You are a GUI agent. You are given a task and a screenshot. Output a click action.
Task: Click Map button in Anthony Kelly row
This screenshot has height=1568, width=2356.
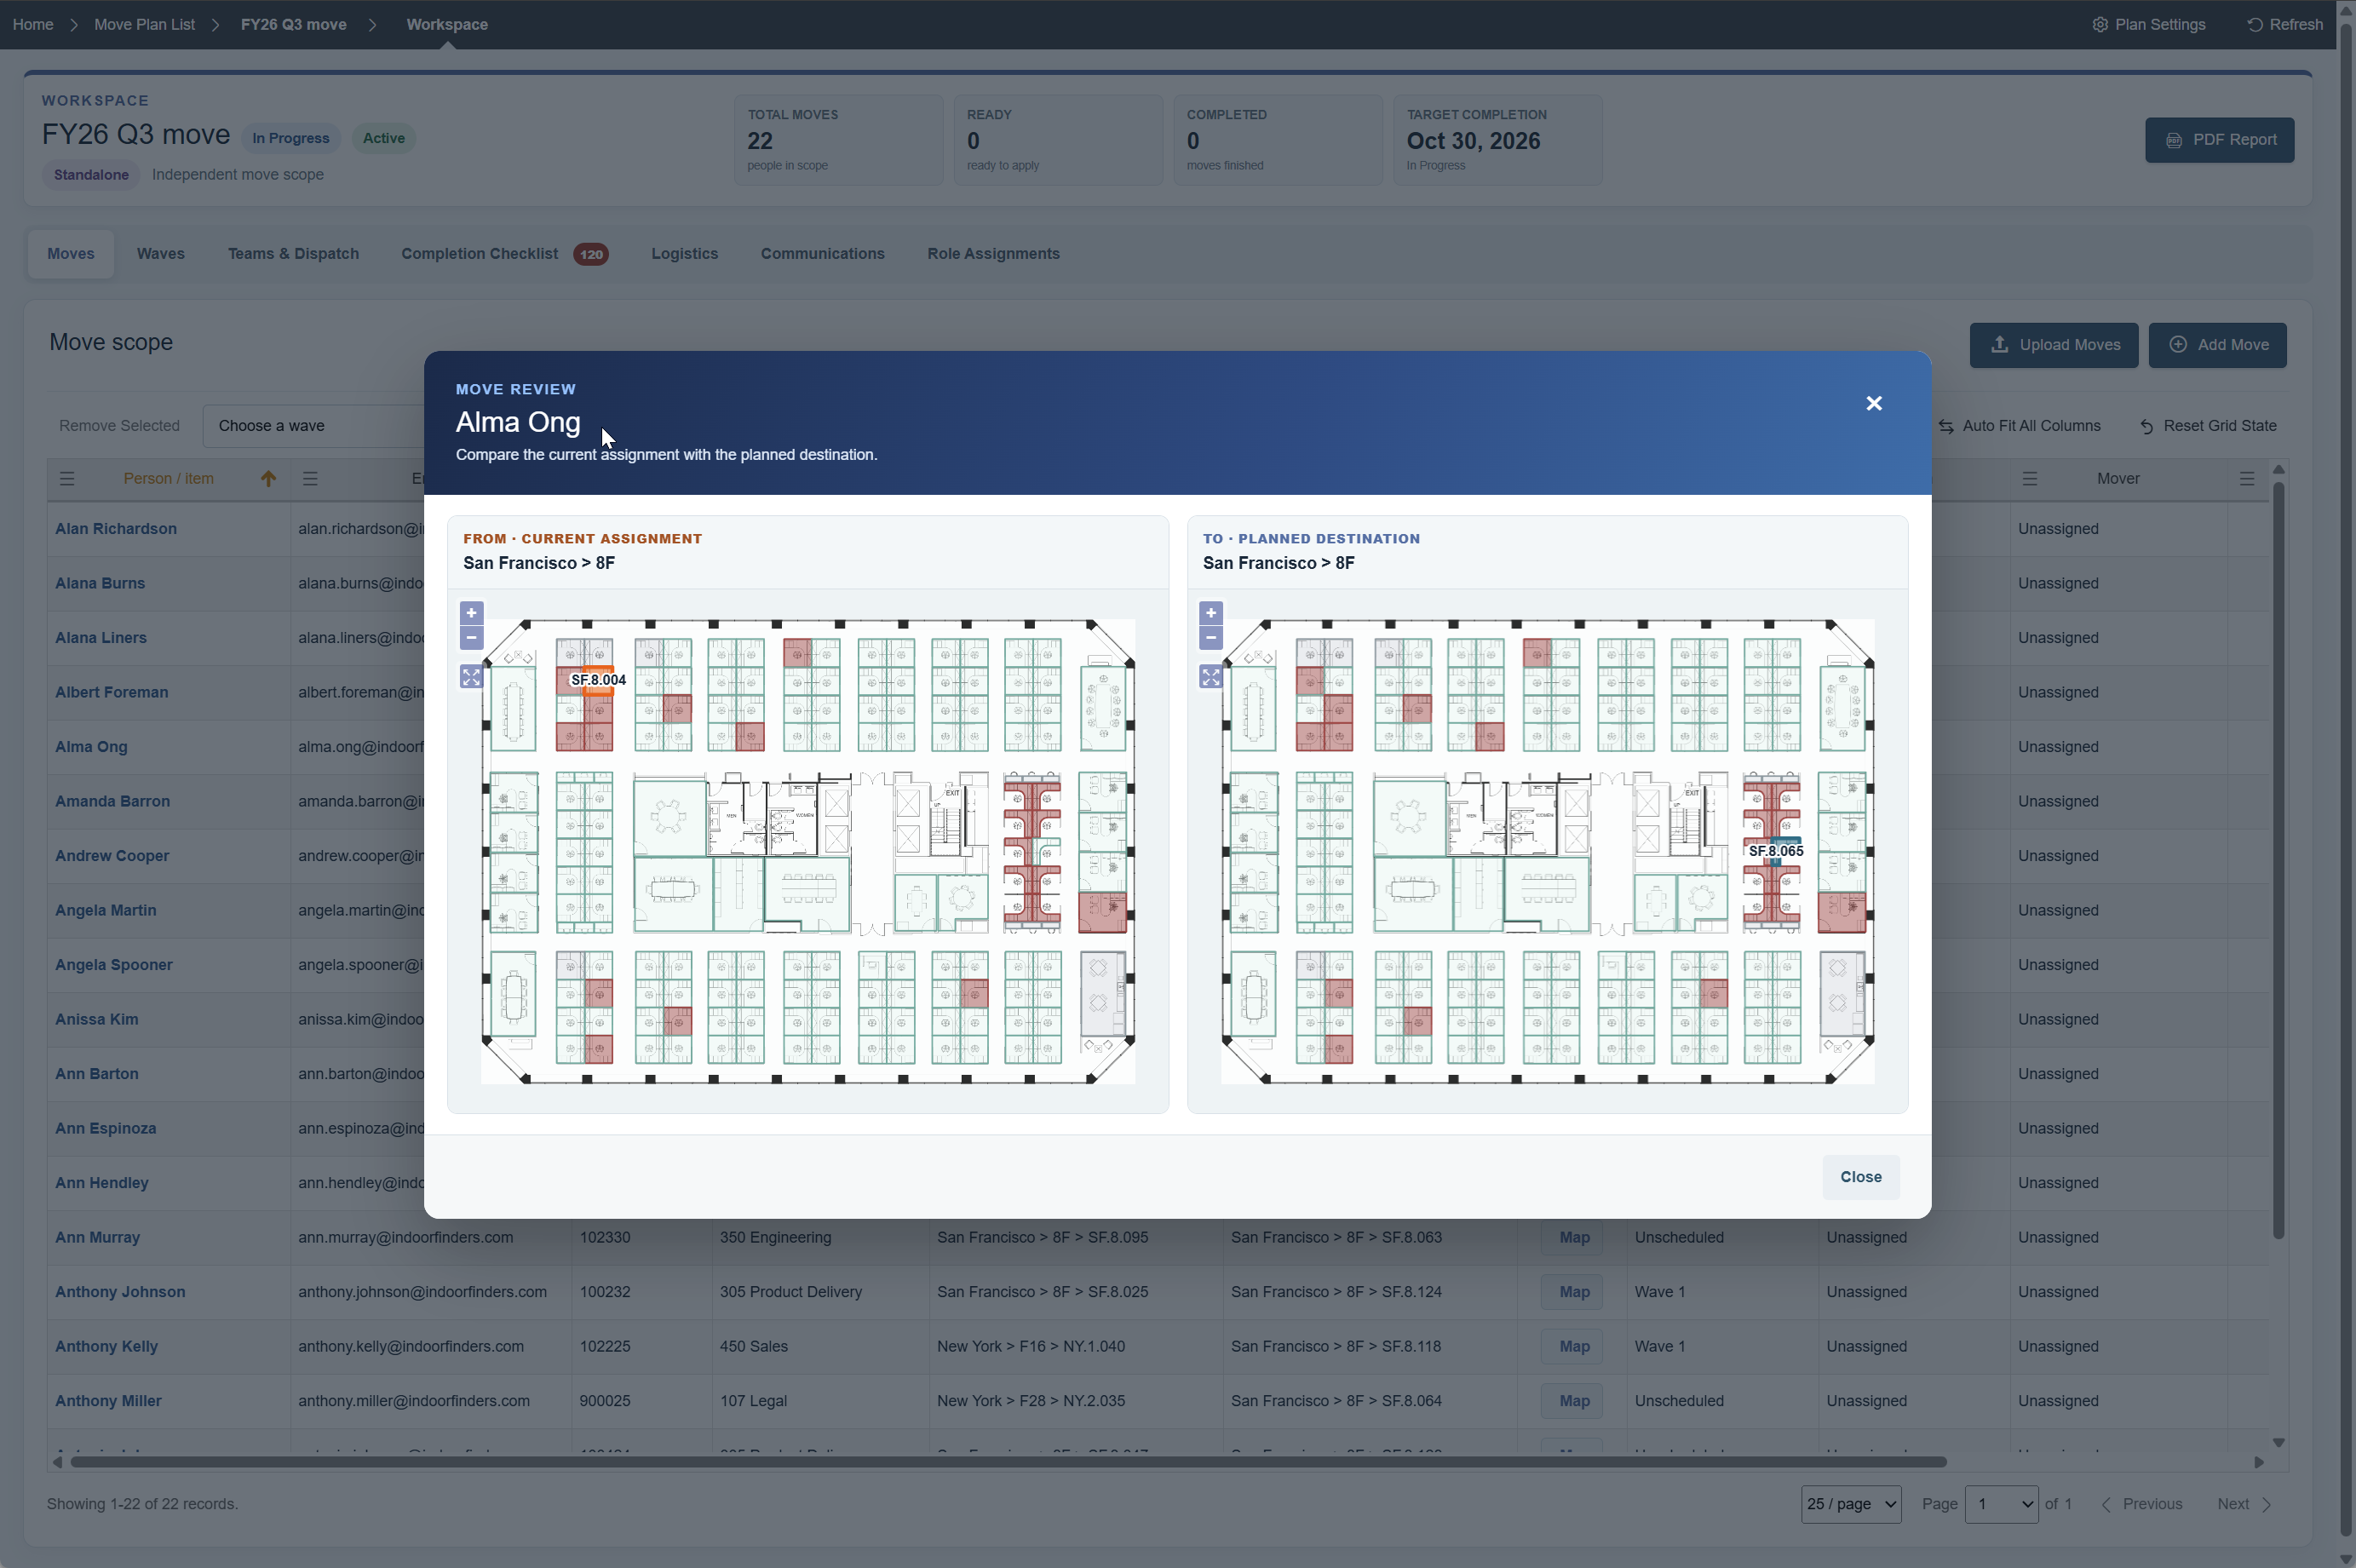click(1574, 1347)
